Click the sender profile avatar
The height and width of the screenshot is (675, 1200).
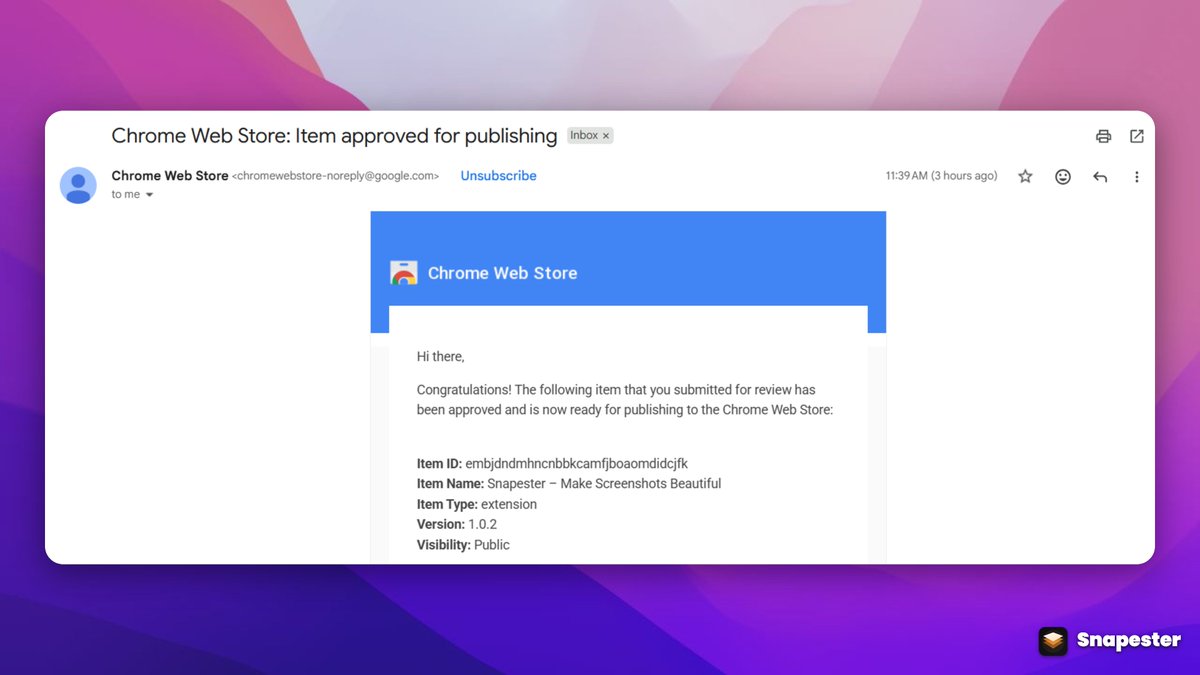(78, 185)
